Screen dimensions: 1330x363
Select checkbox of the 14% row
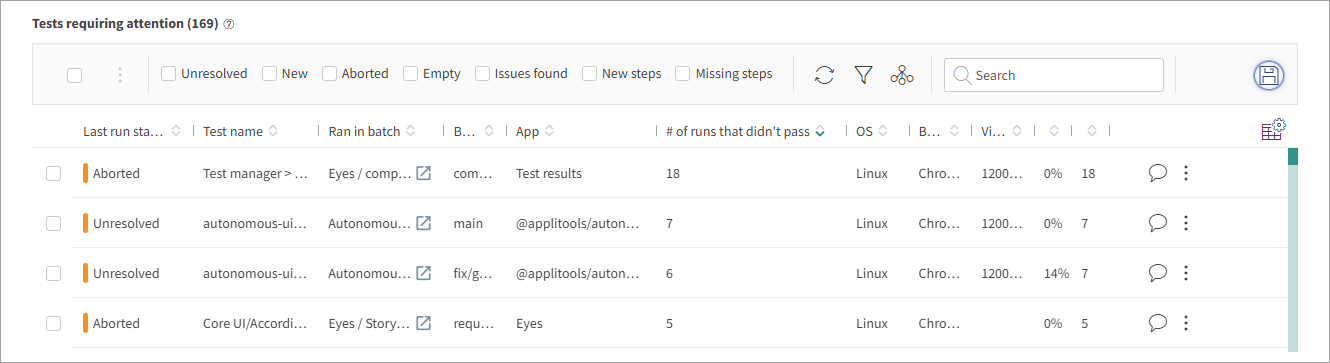pos(54,273)
